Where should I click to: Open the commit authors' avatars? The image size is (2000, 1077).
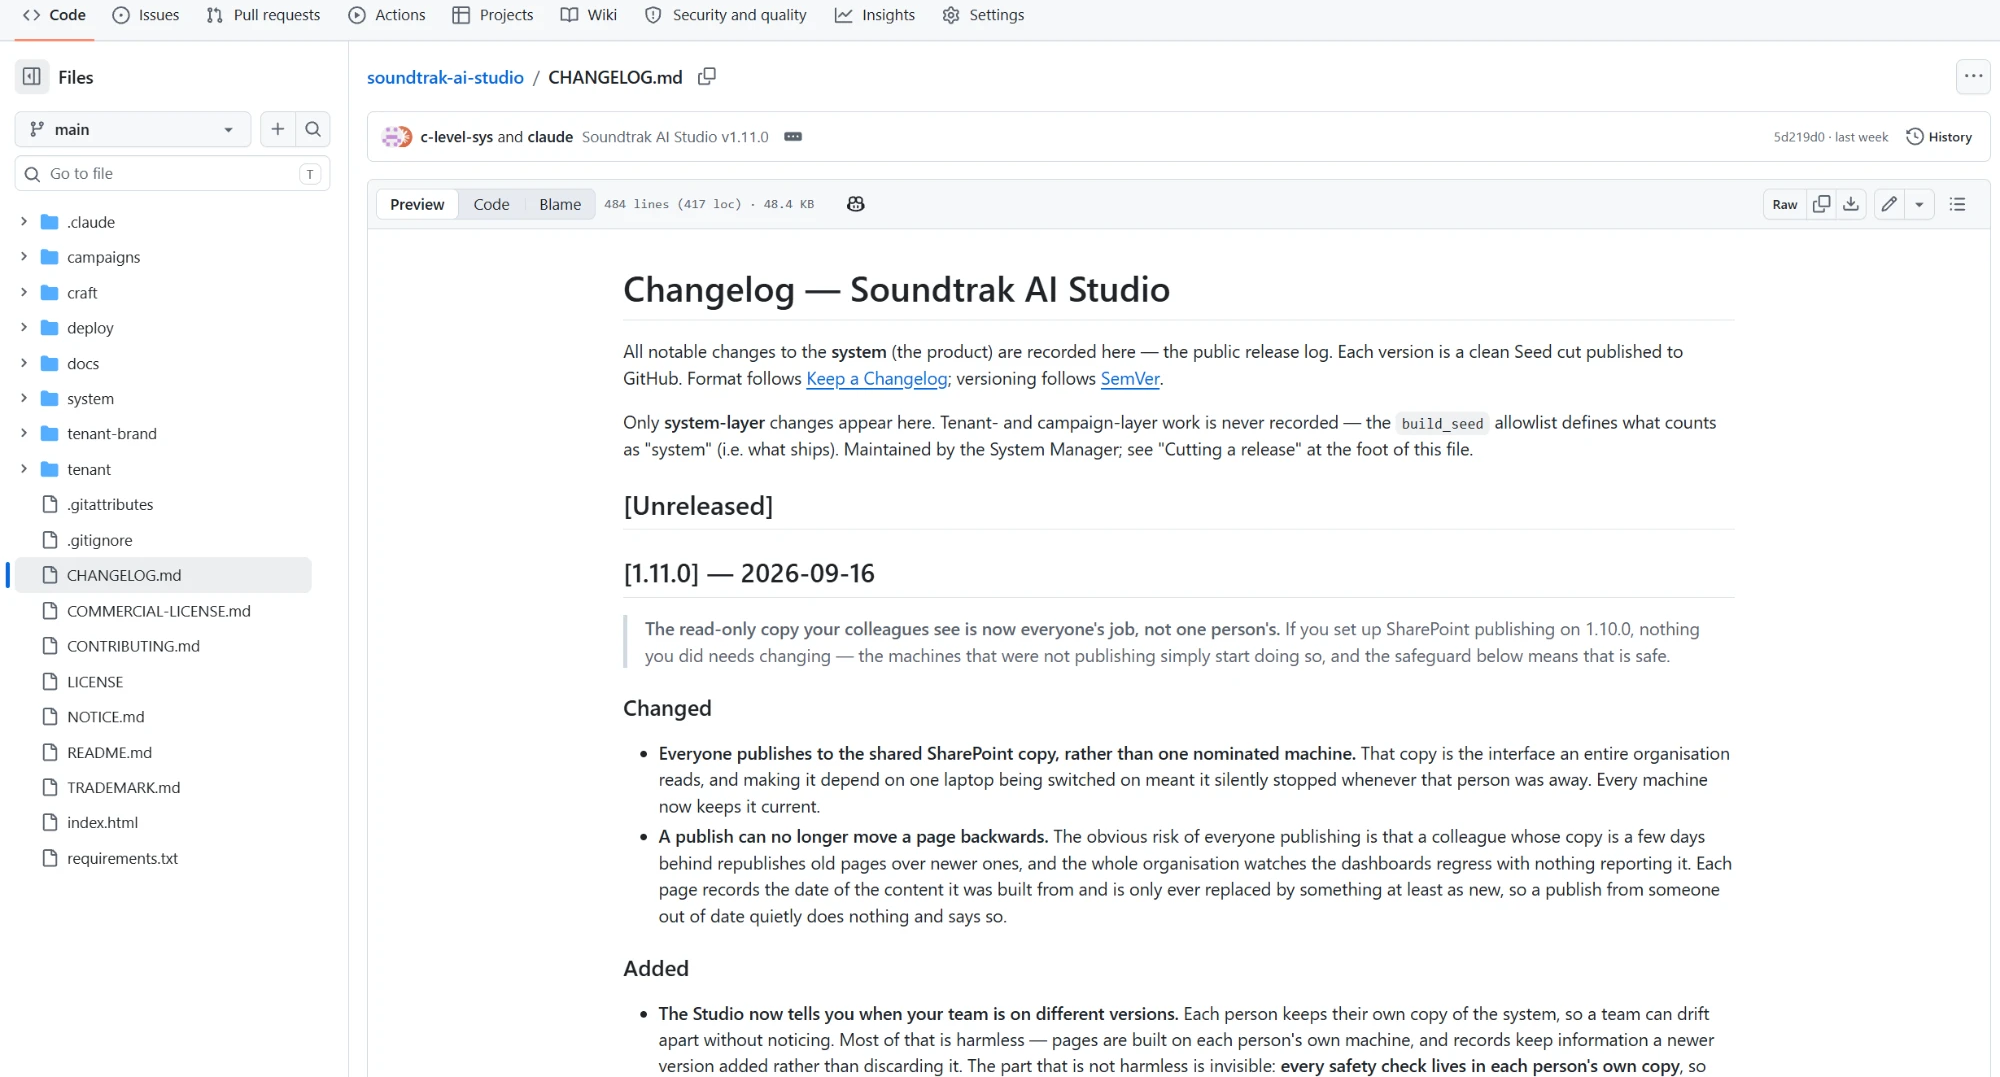tap(397, 137)
